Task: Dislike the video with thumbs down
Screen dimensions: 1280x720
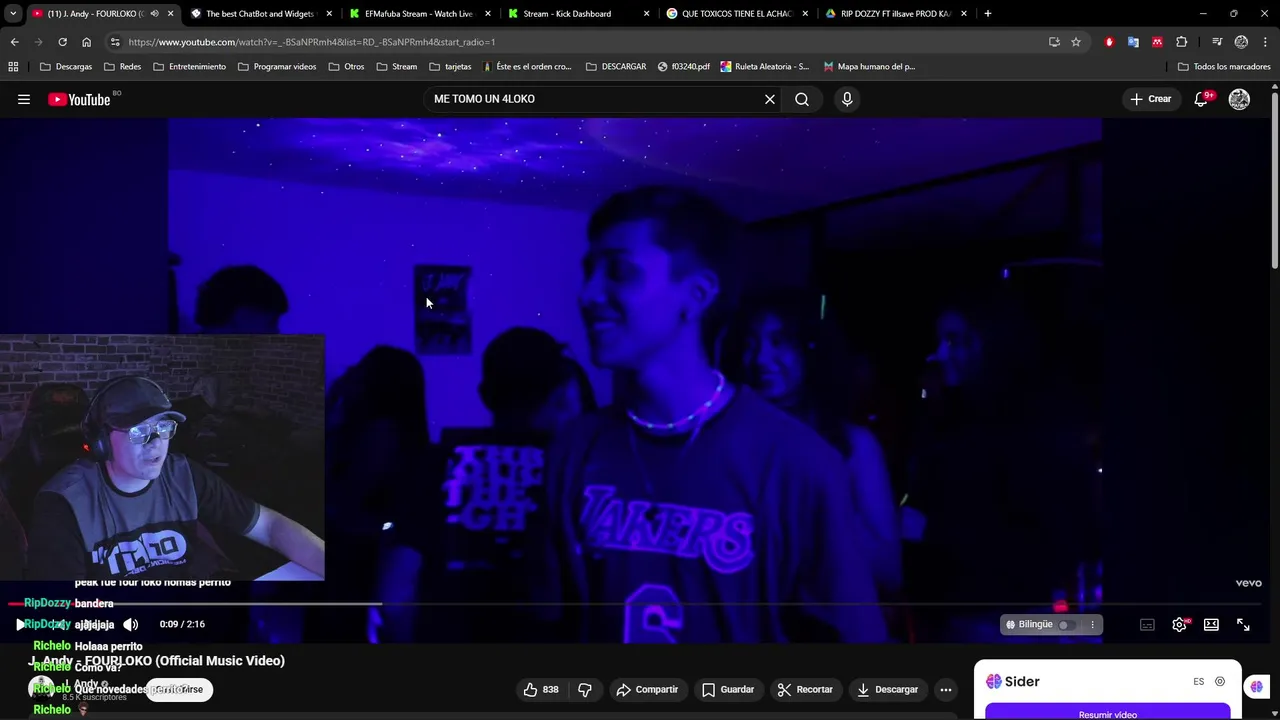Action: click(585, 689)
